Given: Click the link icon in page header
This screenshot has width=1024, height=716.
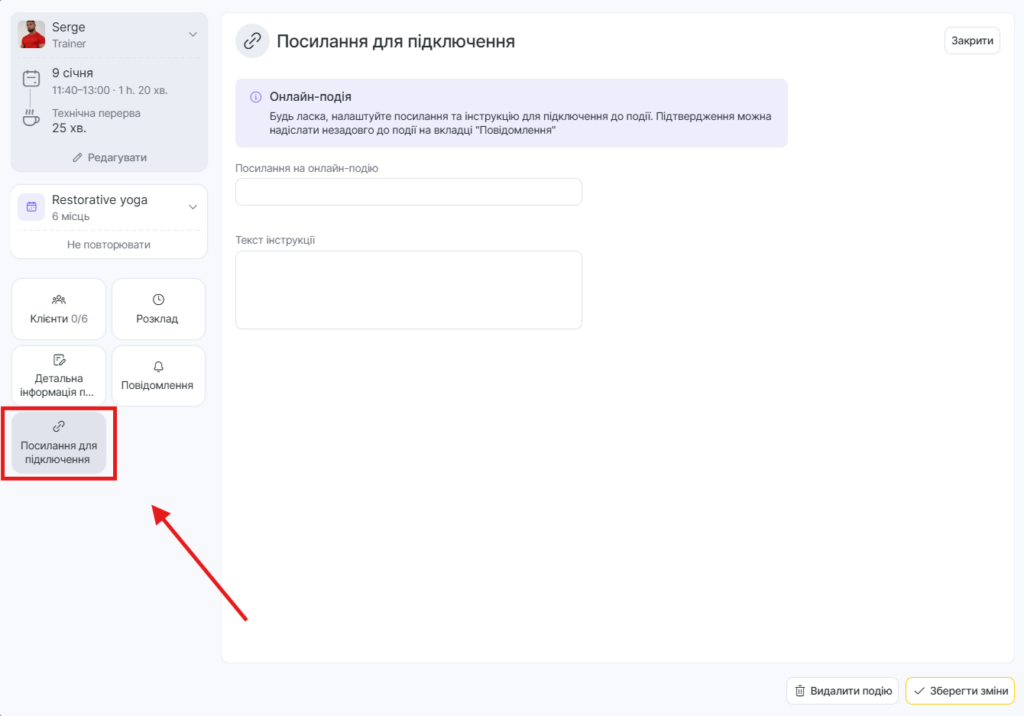Looking at the screenshot, I should [252, 41].
